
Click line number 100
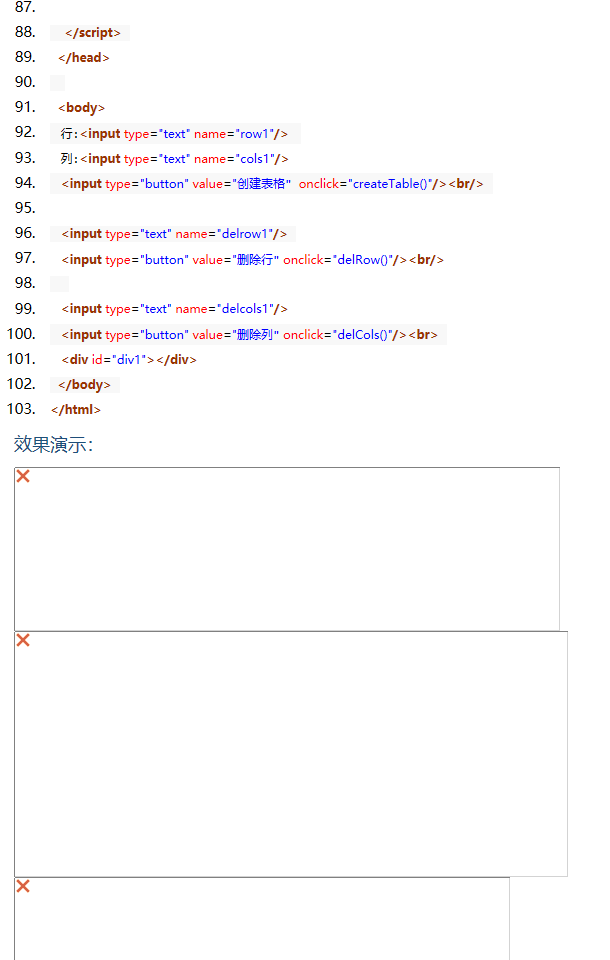coord(21,334)
